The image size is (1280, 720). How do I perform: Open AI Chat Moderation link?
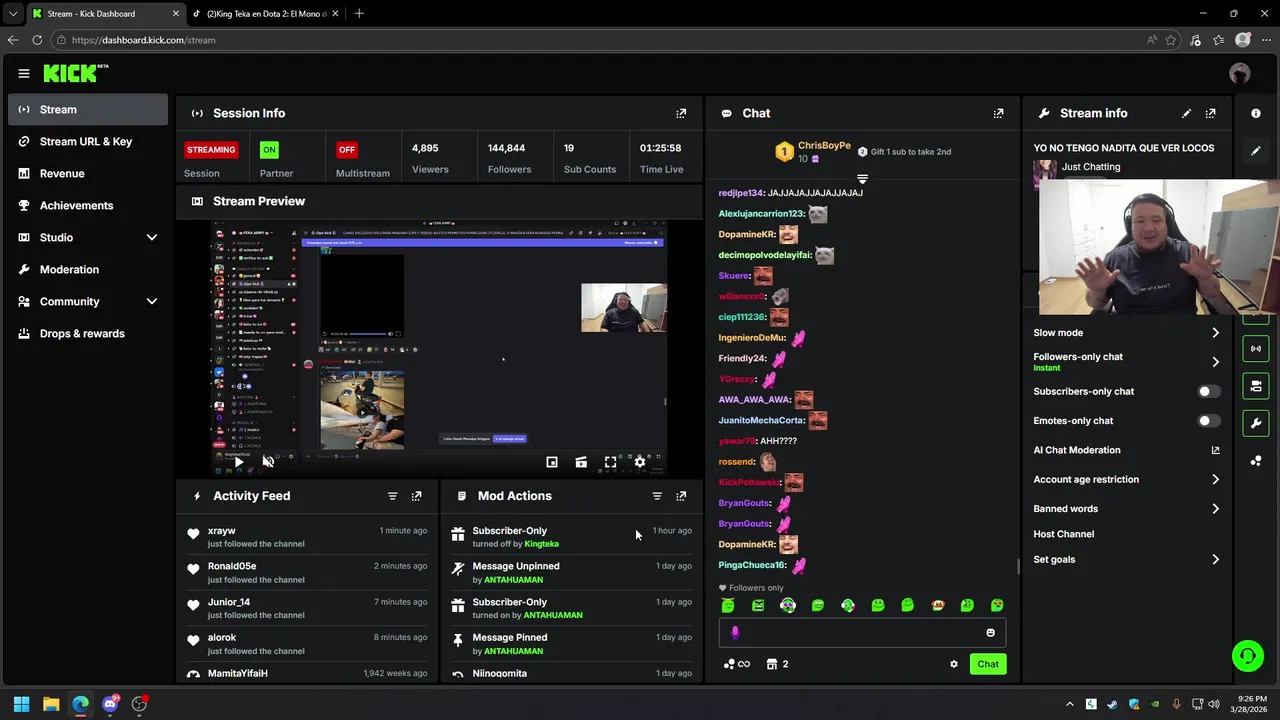tap(1127, 450)
